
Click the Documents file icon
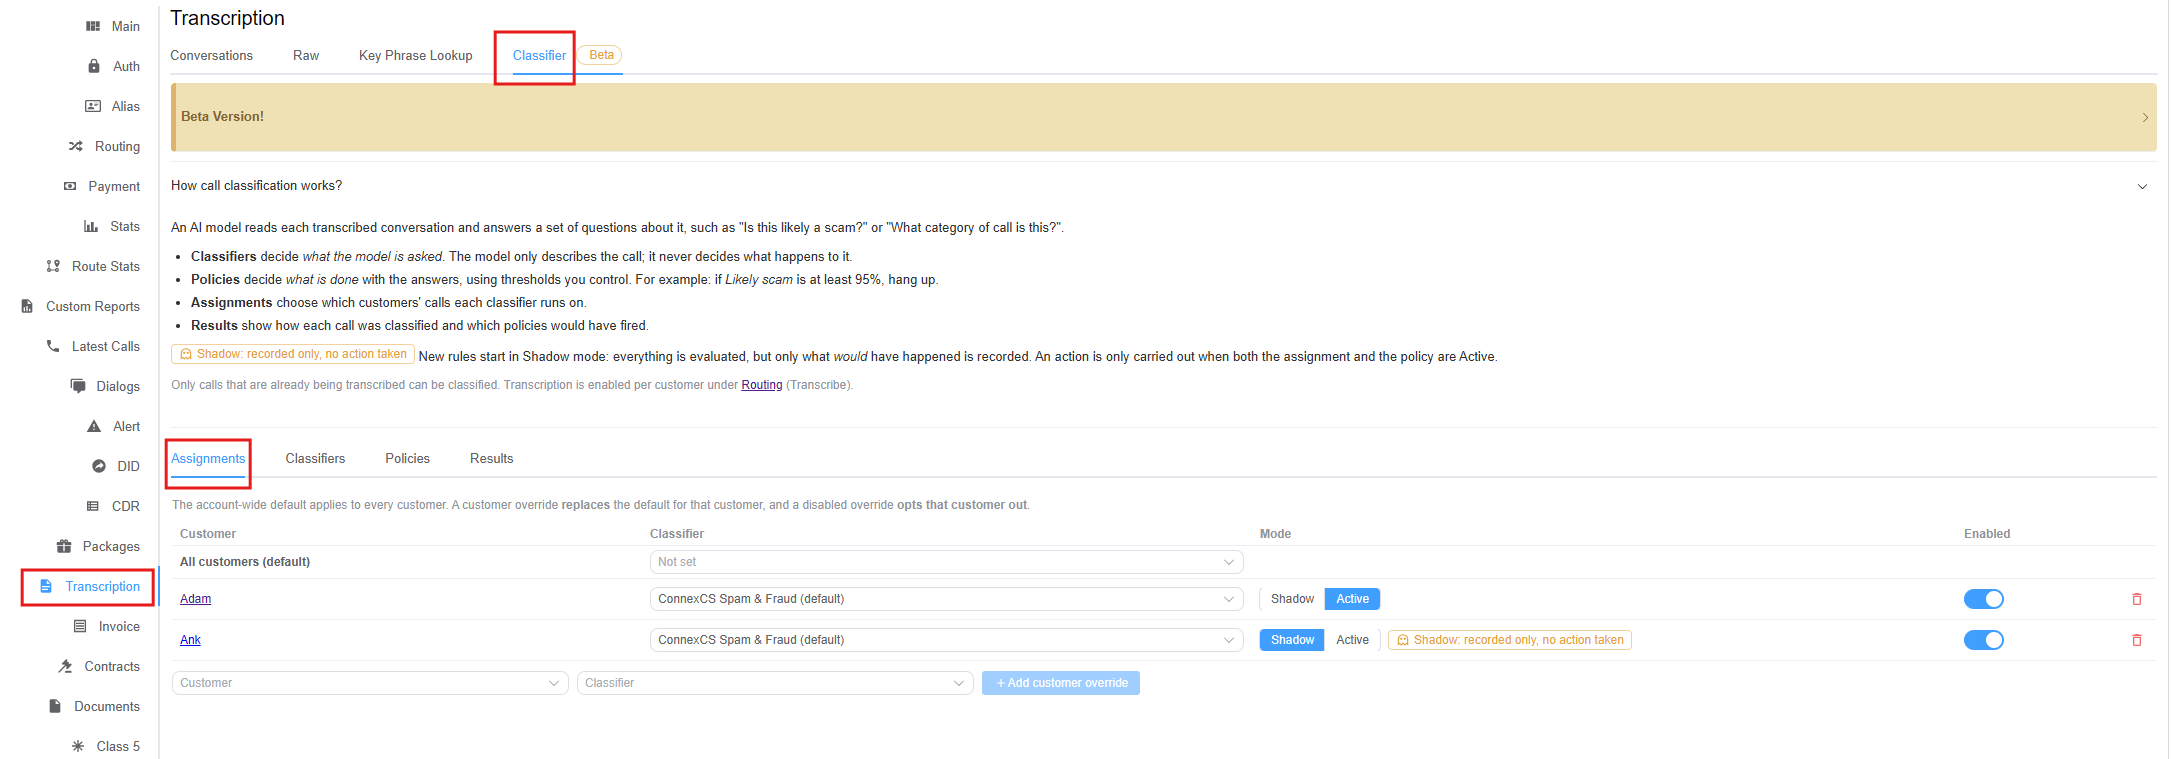(55, 706)
